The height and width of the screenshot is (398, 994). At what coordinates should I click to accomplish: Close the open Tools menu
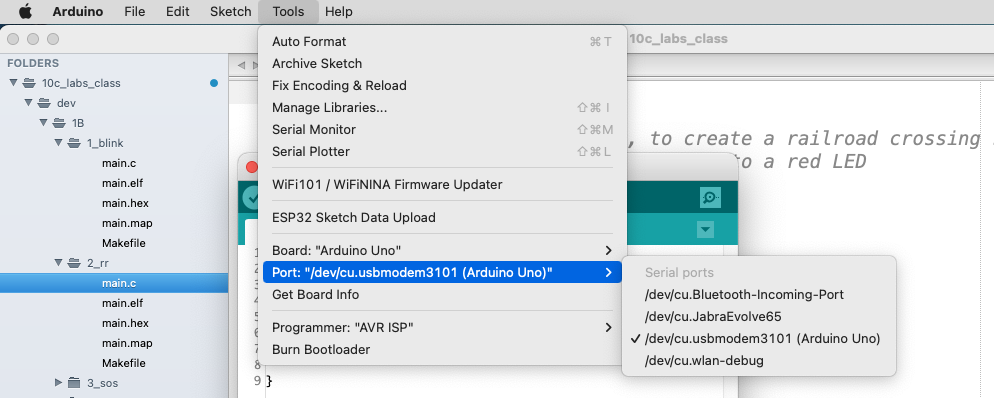pyautogui.click(x=288, y=11)
